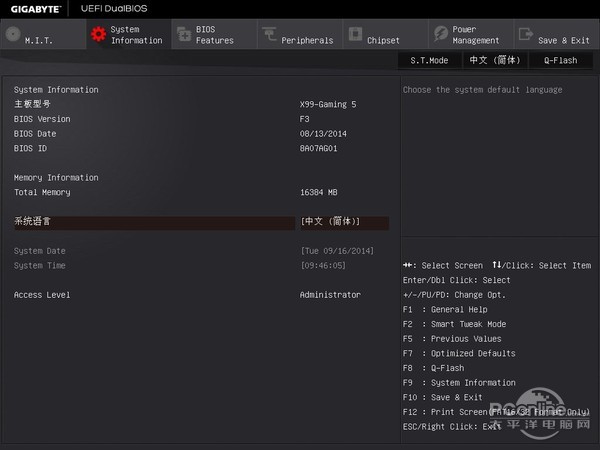The height and width of the screenshot is (450, 600).
Task: Select the Save & Exit tab
Action: tap(557, 34)
